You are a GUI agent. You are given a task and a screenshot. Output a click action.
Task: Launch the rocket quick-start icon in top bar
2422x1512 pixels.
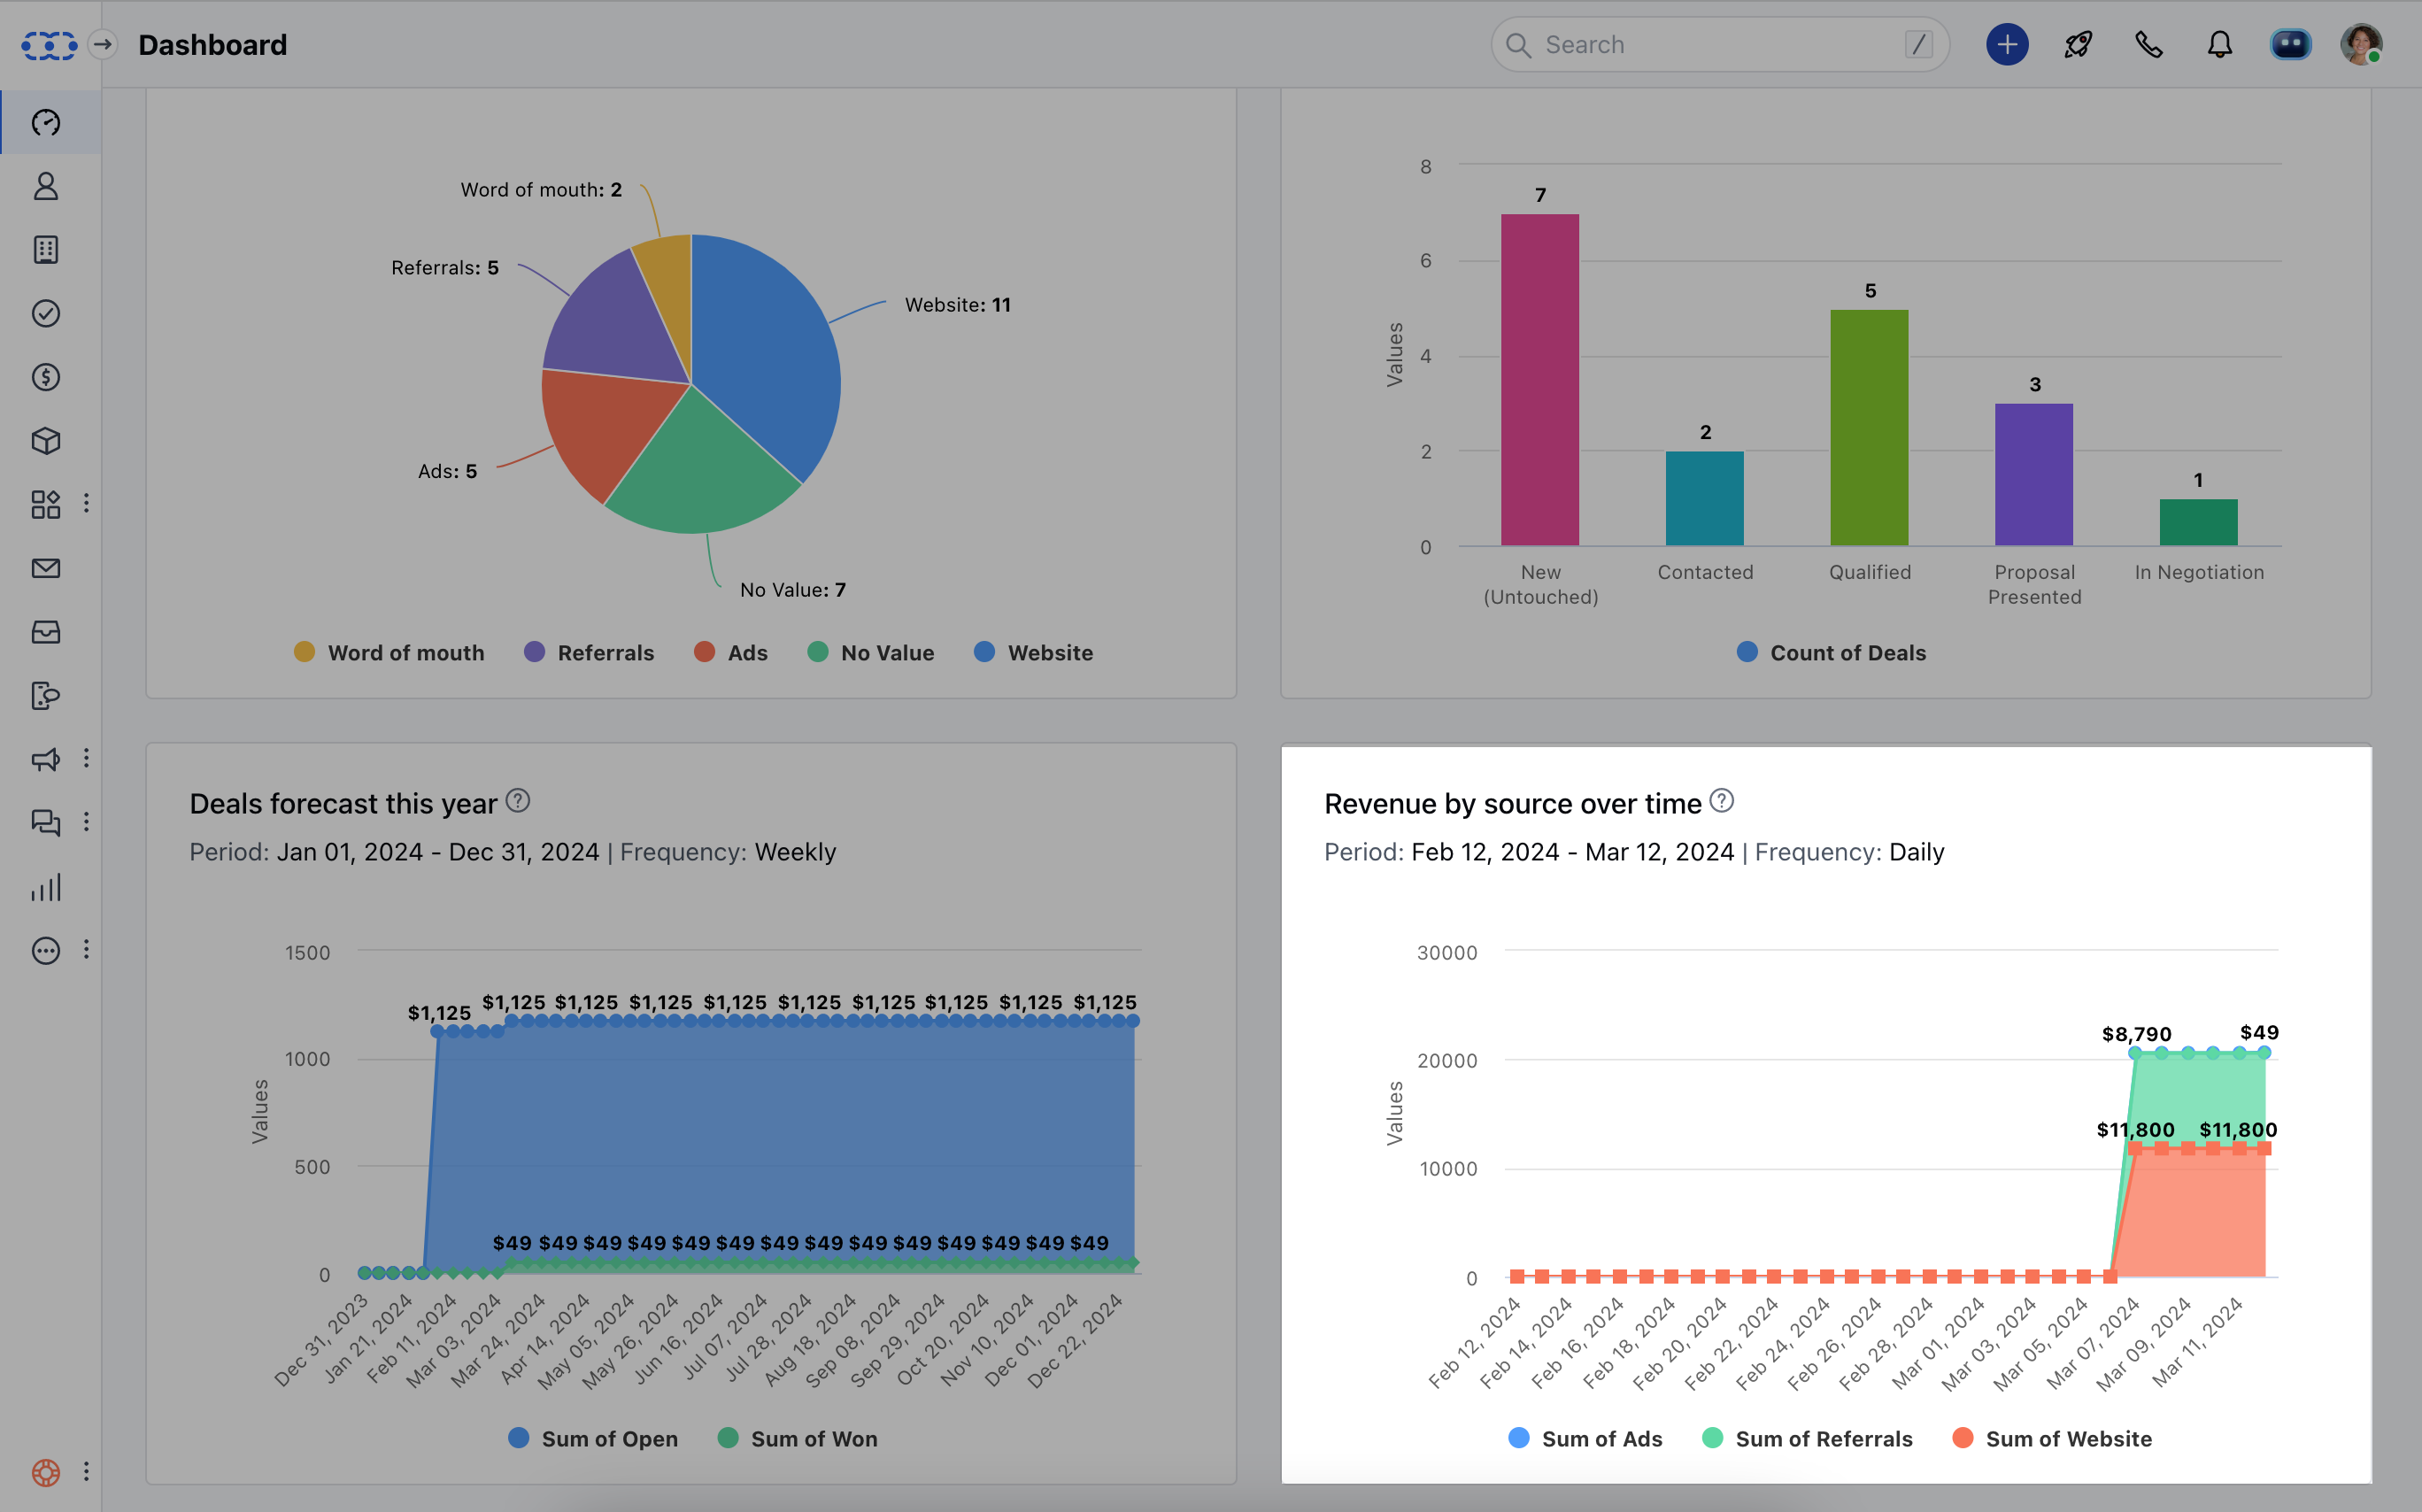click(2077, 44)
